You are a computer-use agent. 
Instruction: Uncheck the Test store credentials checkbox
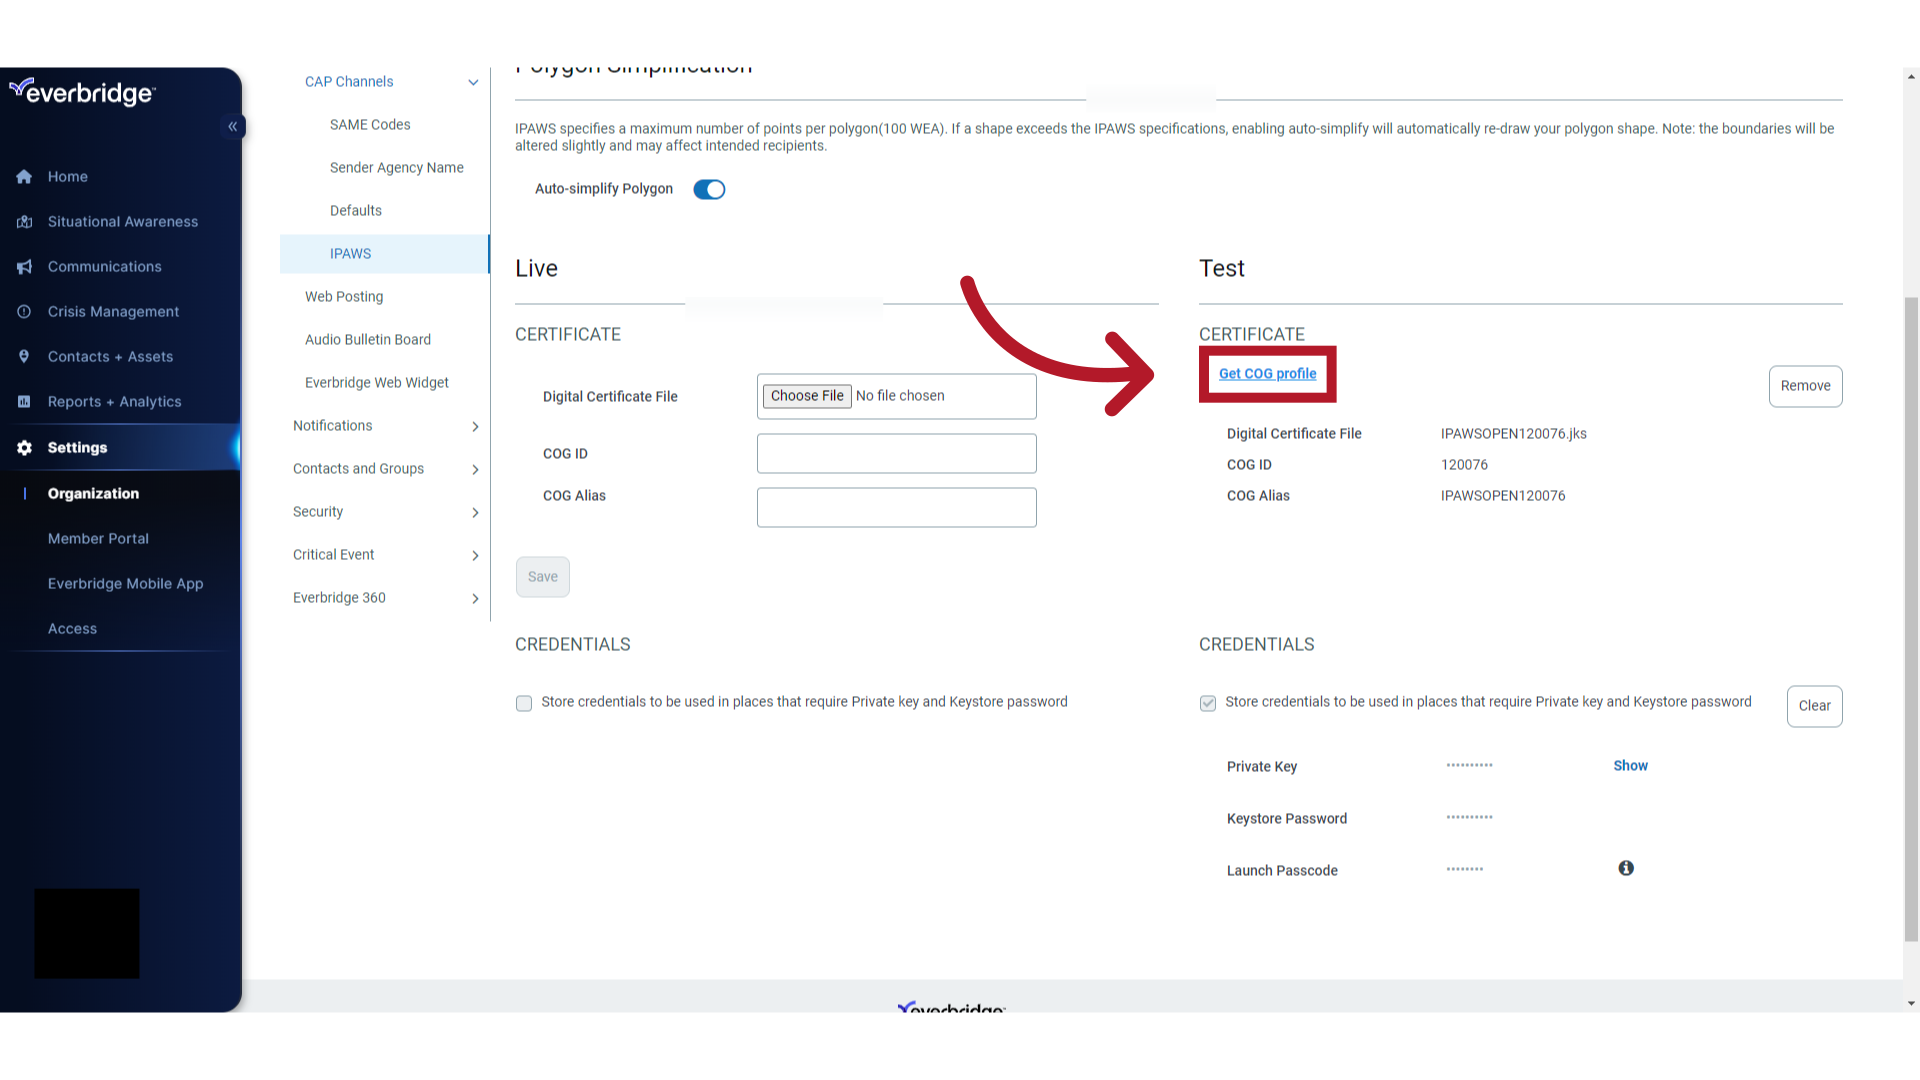pos(1208,703)
